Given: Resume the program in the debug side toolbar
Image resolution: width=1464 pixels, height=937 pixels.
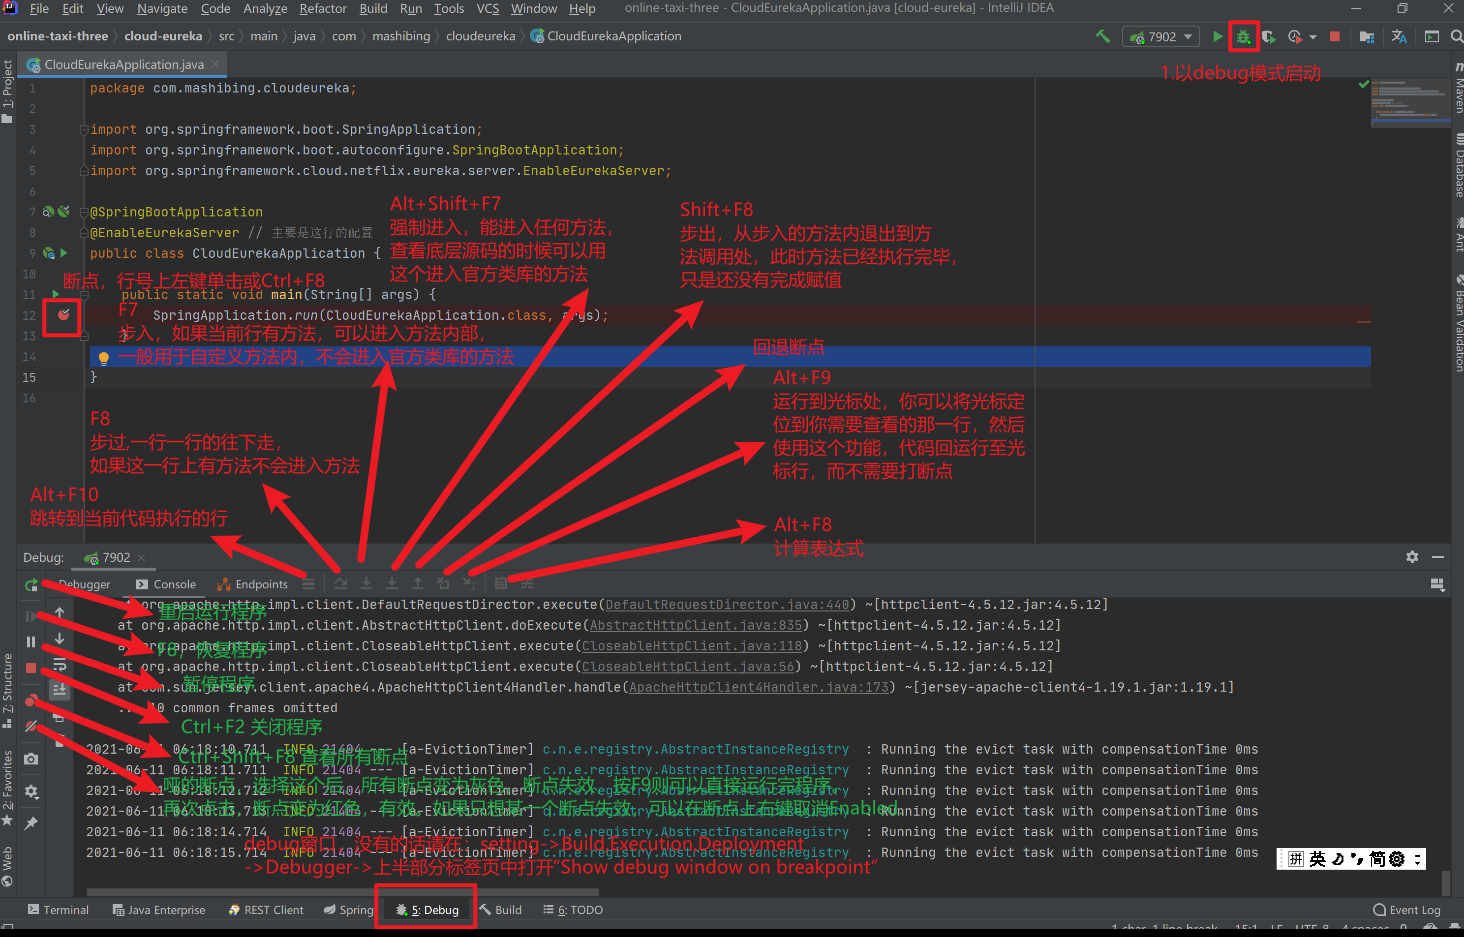Looking at the screenshot, I should click(31, 616).
